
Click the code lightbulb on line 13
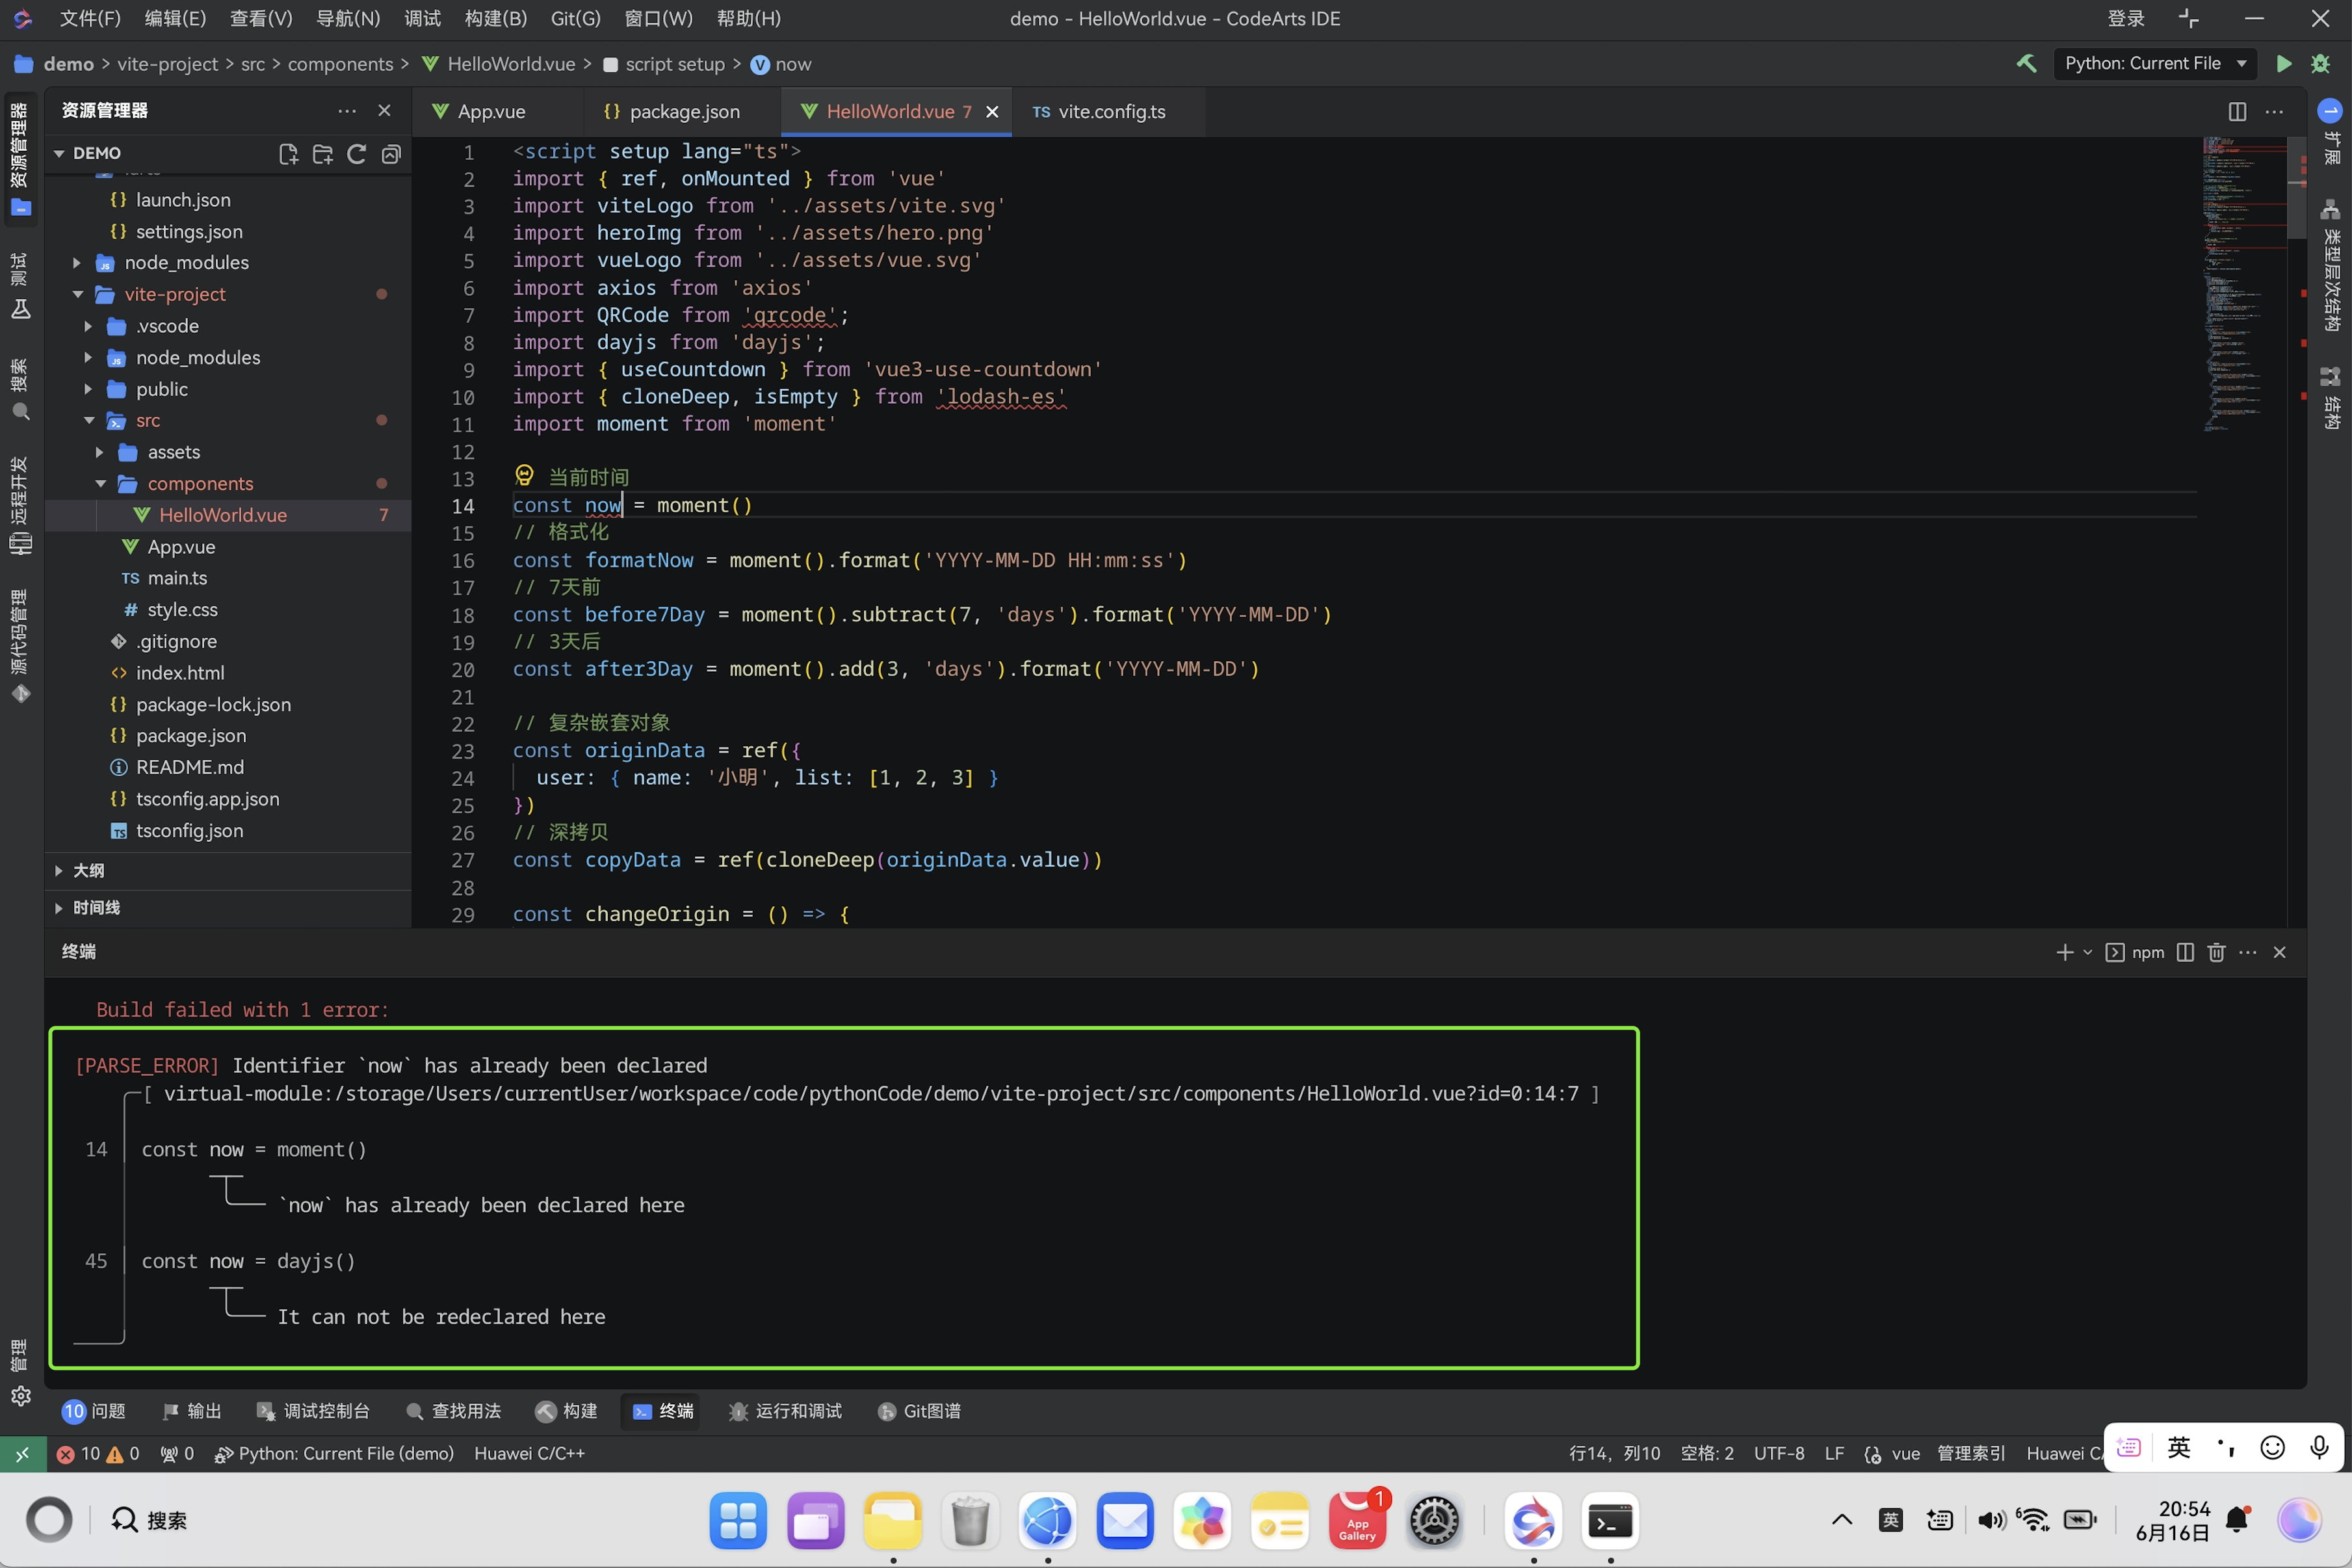524,476
